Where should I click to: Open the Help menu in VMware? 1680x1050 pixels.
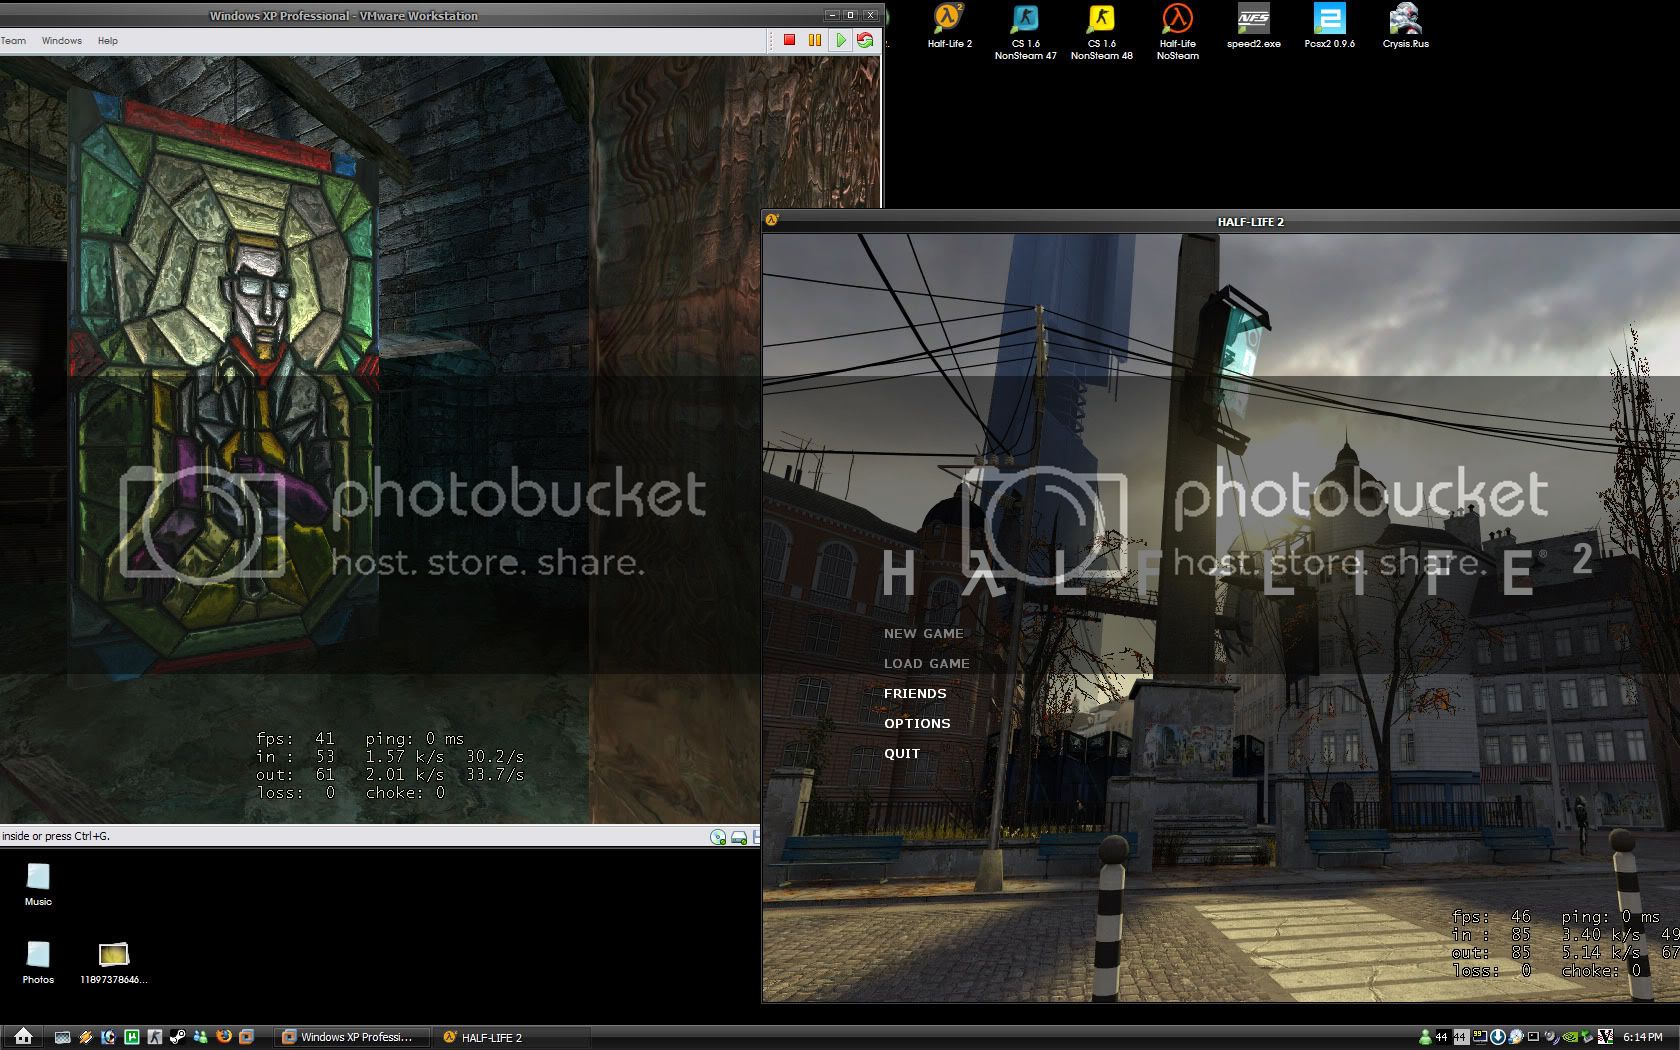click(x=107, y=41)
